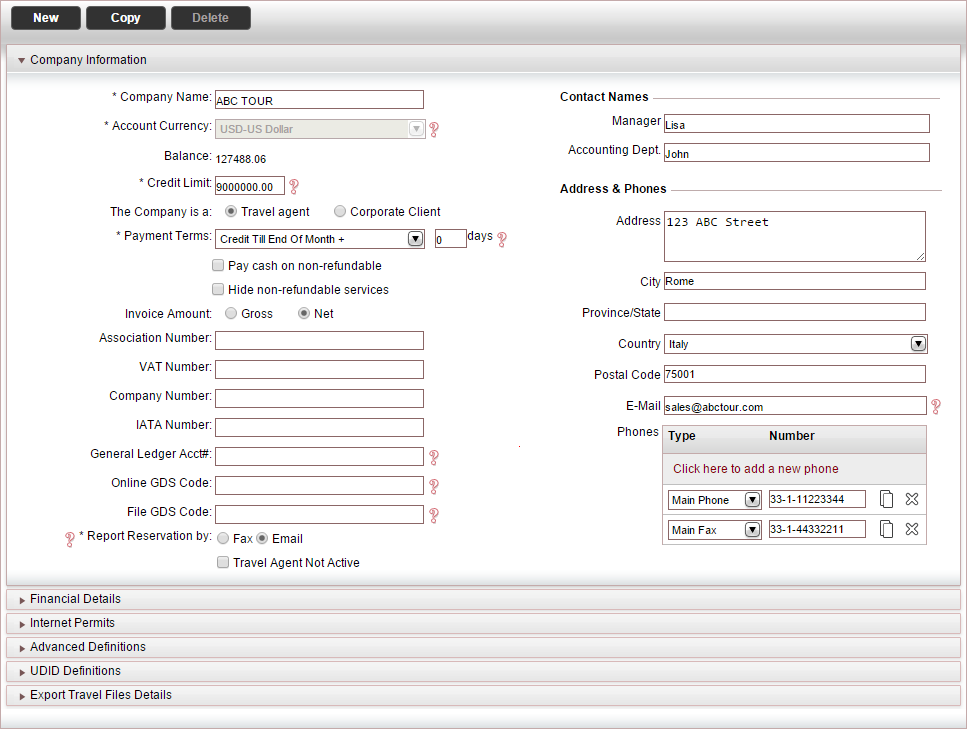
Task: Open the Main Phone type dropdown
Action: tap(752, 500)
